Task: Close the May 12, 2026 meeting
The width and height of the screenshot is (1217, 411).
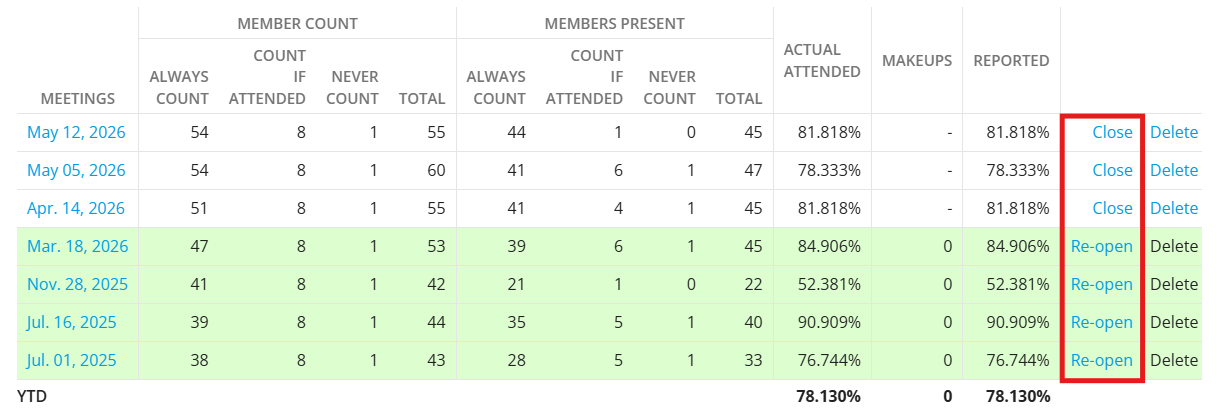Action: click(x=1112, y=132)
